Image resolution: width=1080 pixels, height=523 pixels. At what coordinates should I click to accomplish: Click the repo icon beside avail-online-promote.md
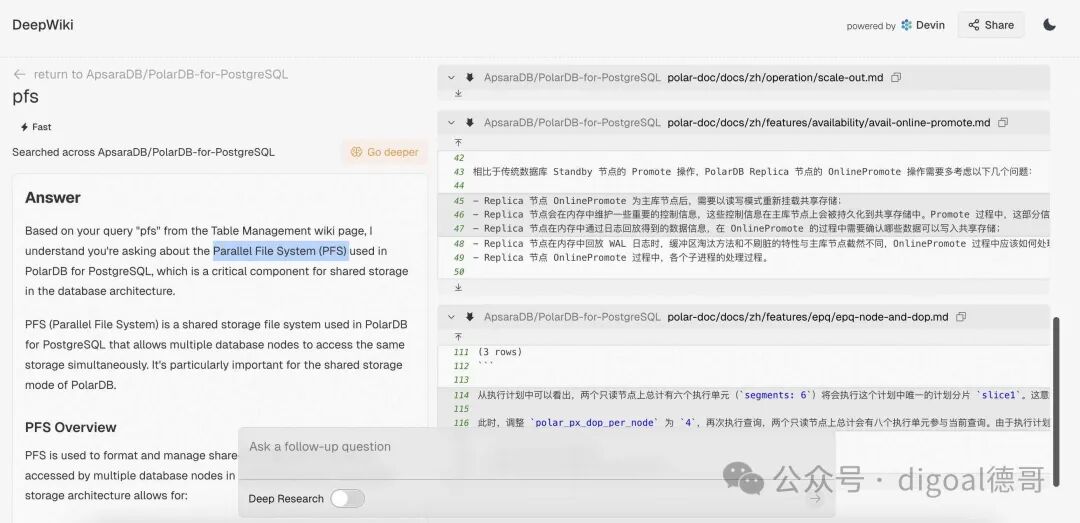click(470, 123)
